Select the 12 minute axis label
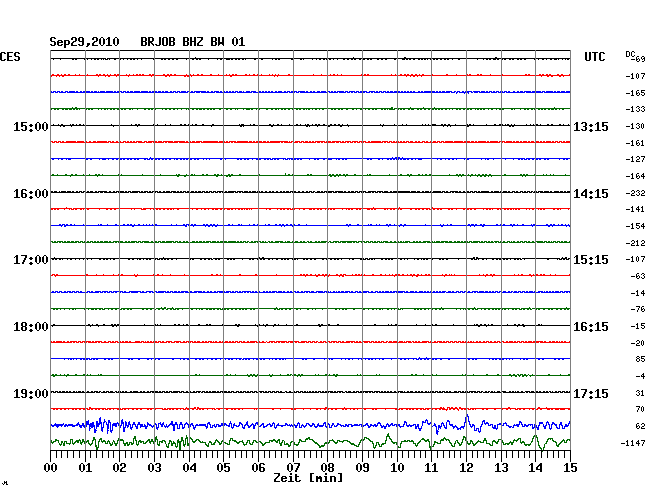650x494 pixels. pyautogui.click(x=466, y=468)
